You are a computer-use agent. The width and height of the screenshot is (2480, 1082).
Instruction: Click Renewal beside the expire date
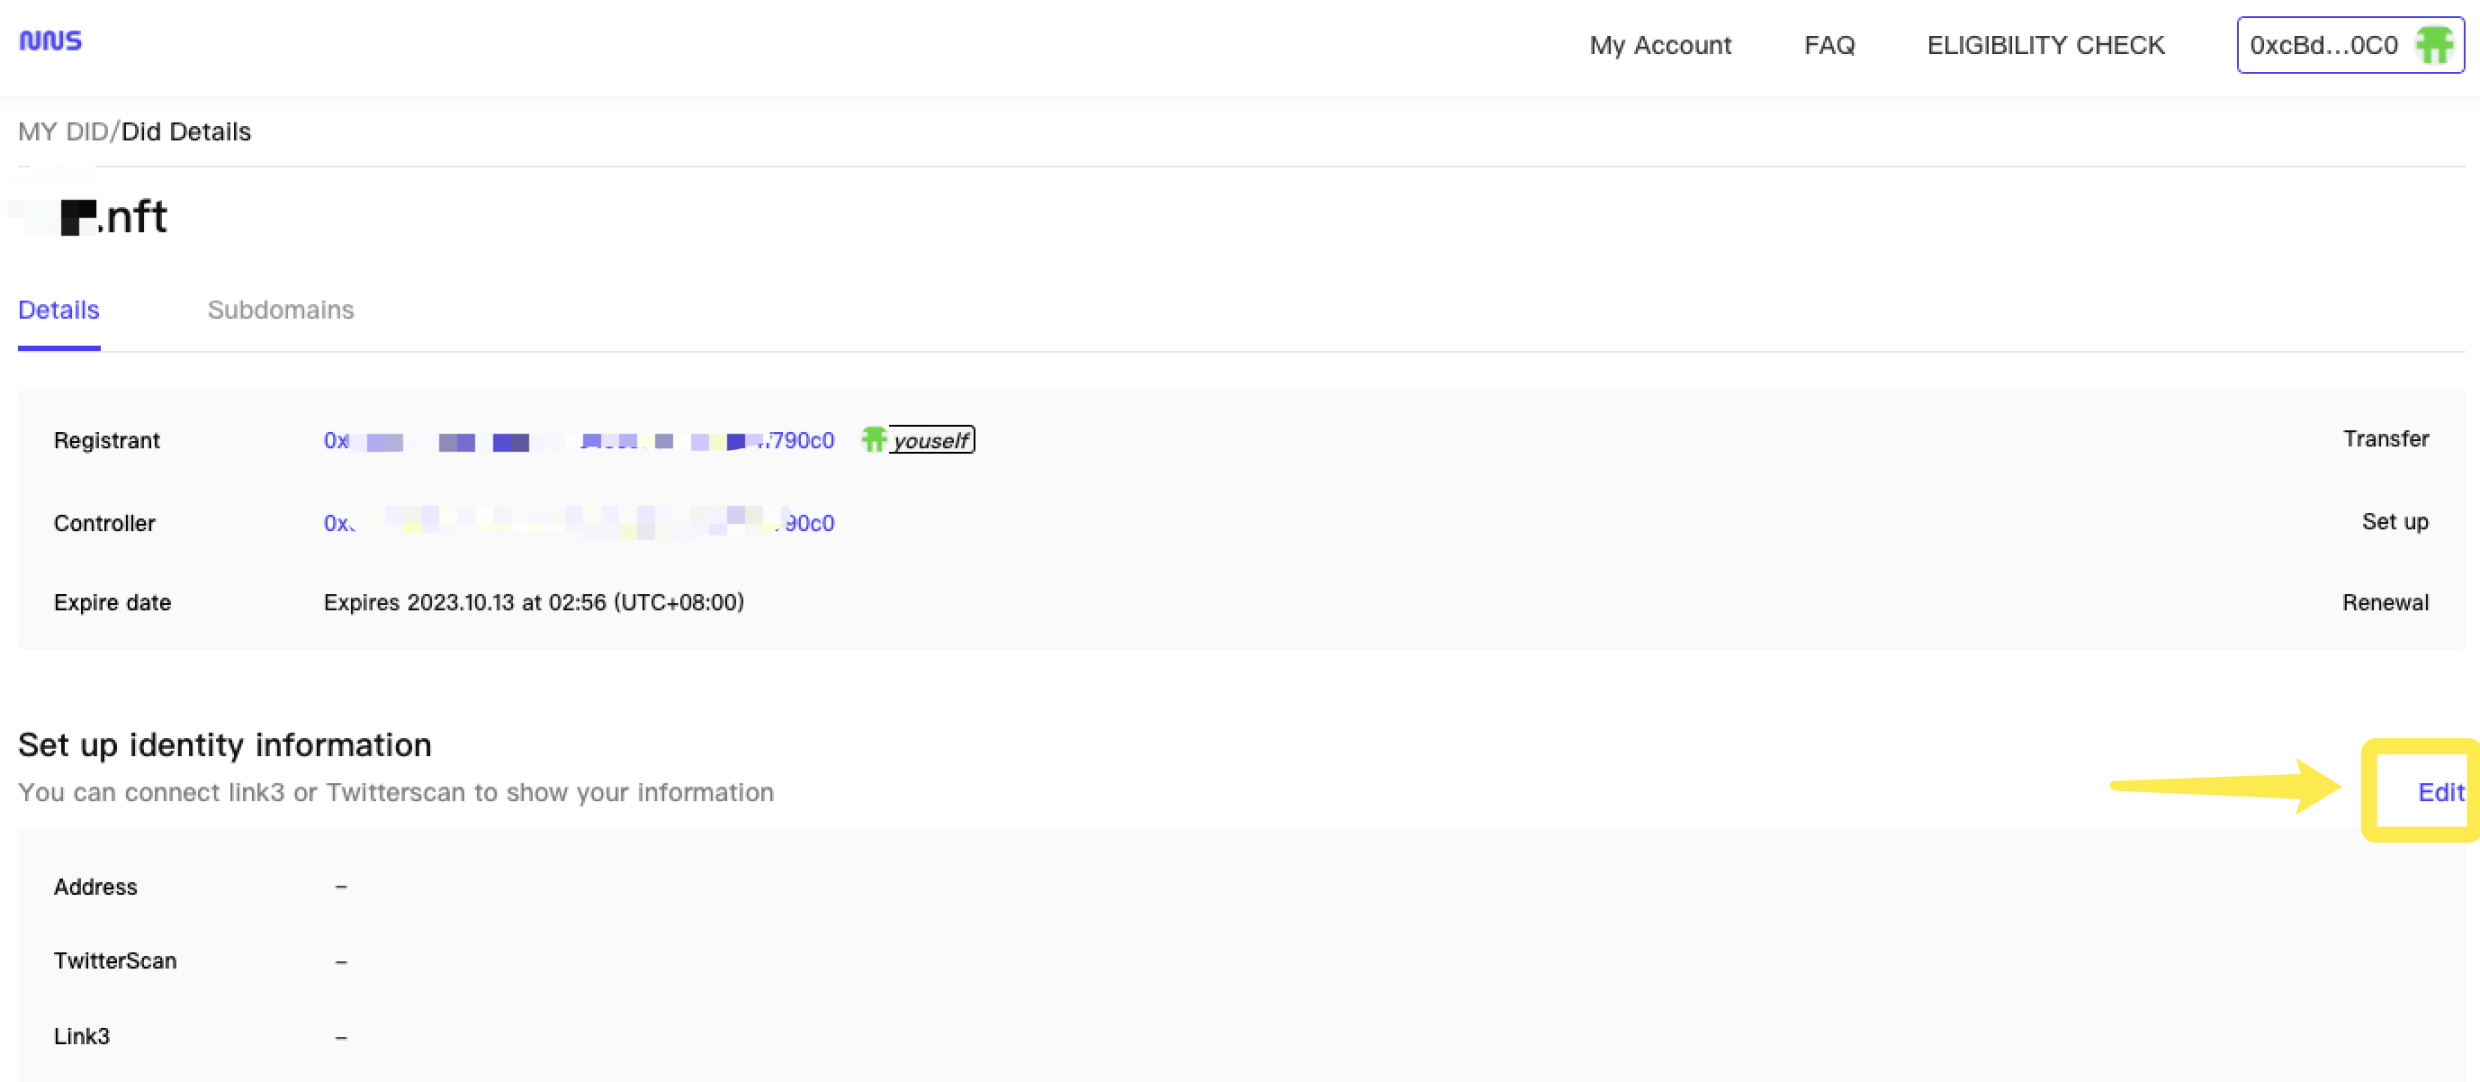point(2384,602)
